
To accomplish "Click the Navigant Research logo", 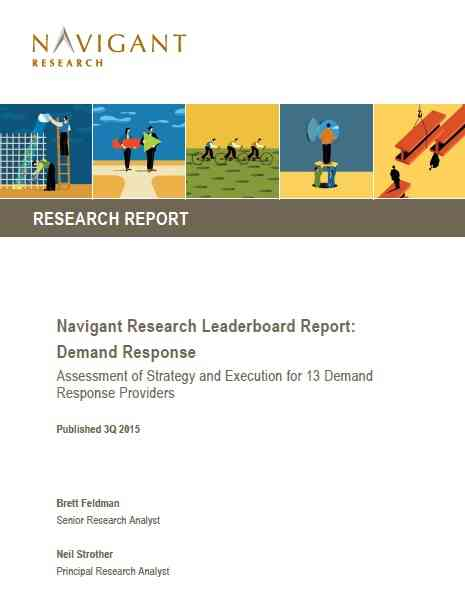I will coord(109,47).
